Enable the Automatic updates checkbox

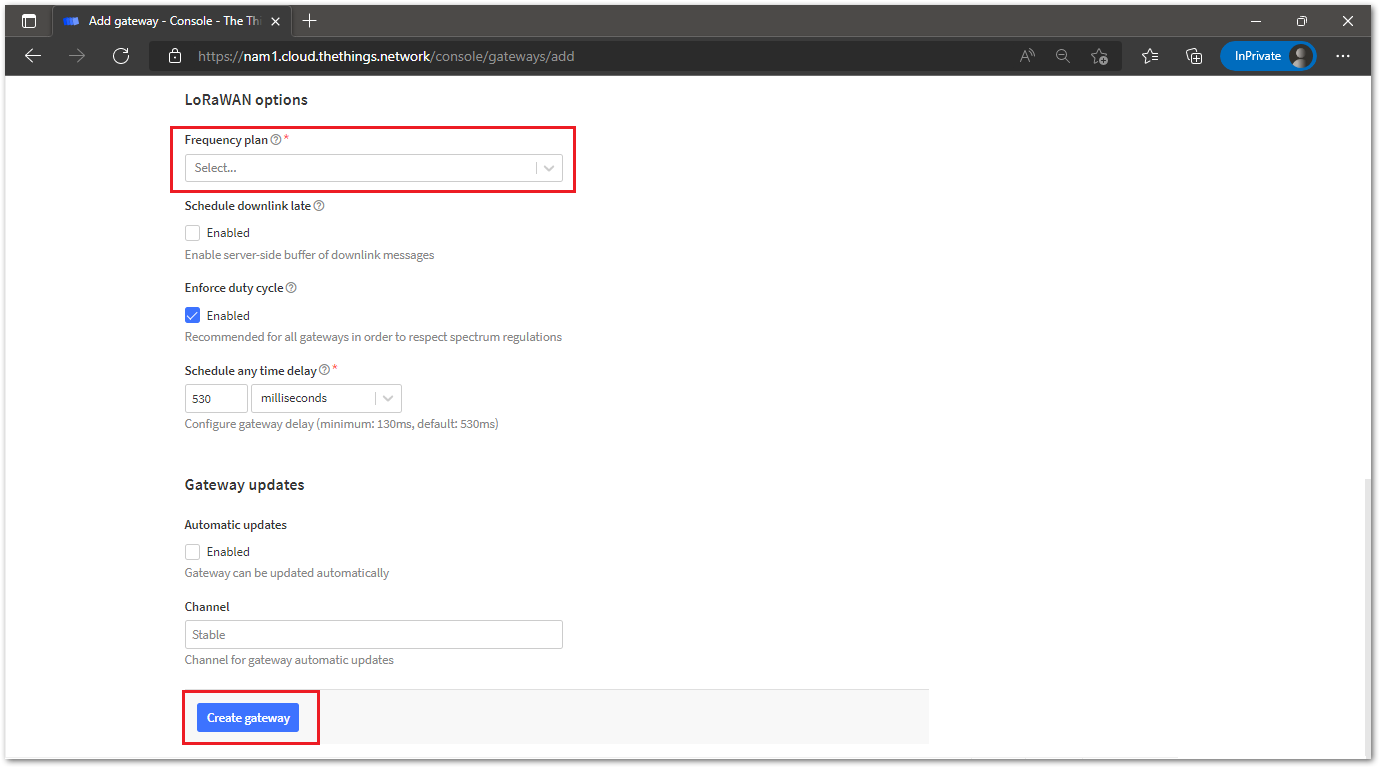pyautogui.click(x=193, y=552)
